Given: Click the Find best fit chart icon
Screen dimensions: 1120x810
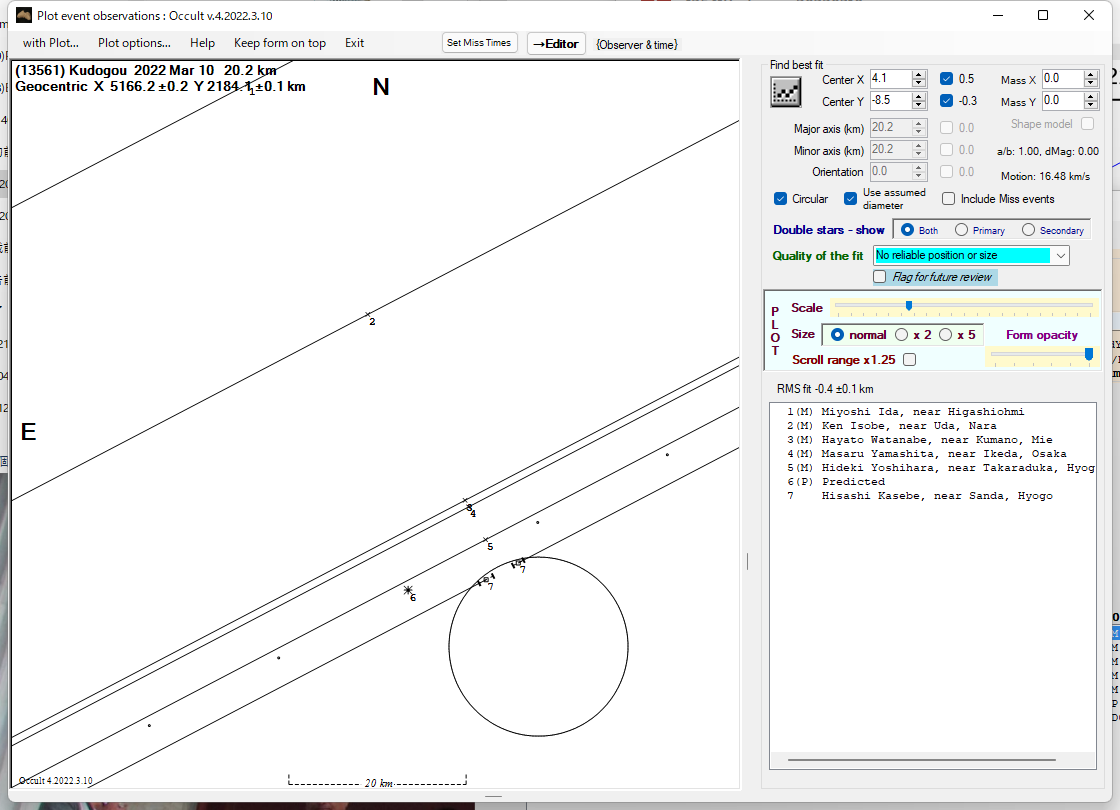Looking at the screenshot, I should (786, 91).
